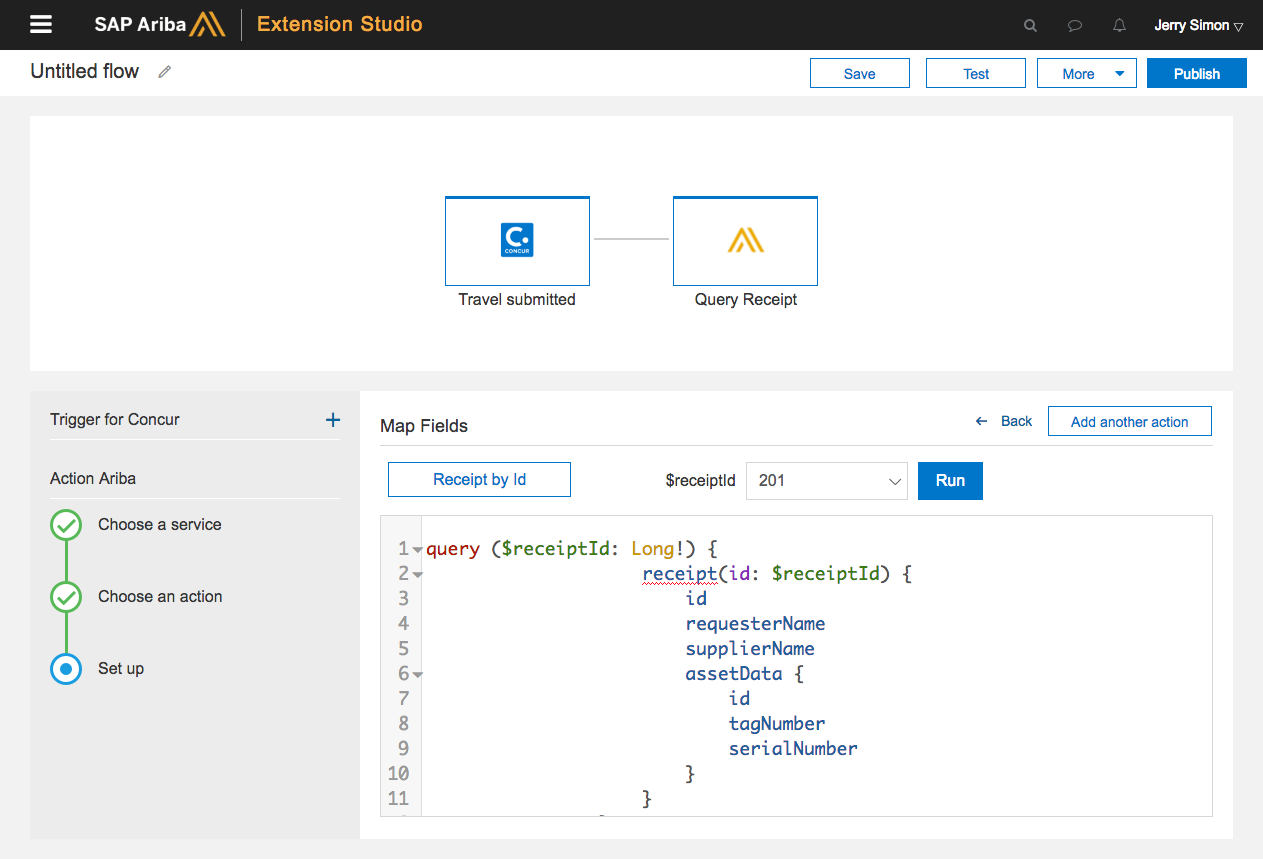Select the Action Ariba section label
The height and width of the screenshot is (859, 1263).
pyautogui.click(x=93, y=478)
